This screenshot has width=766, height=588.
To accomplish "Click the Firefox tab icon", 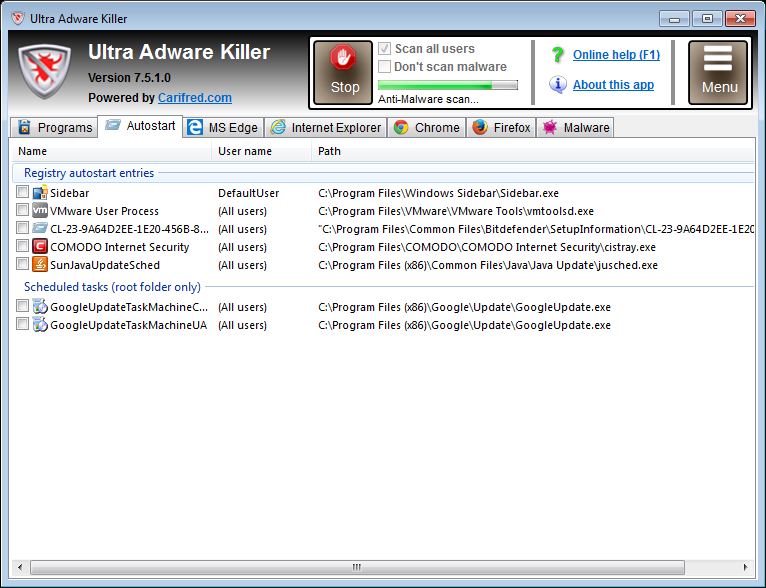I will click(x=480, y=127).
